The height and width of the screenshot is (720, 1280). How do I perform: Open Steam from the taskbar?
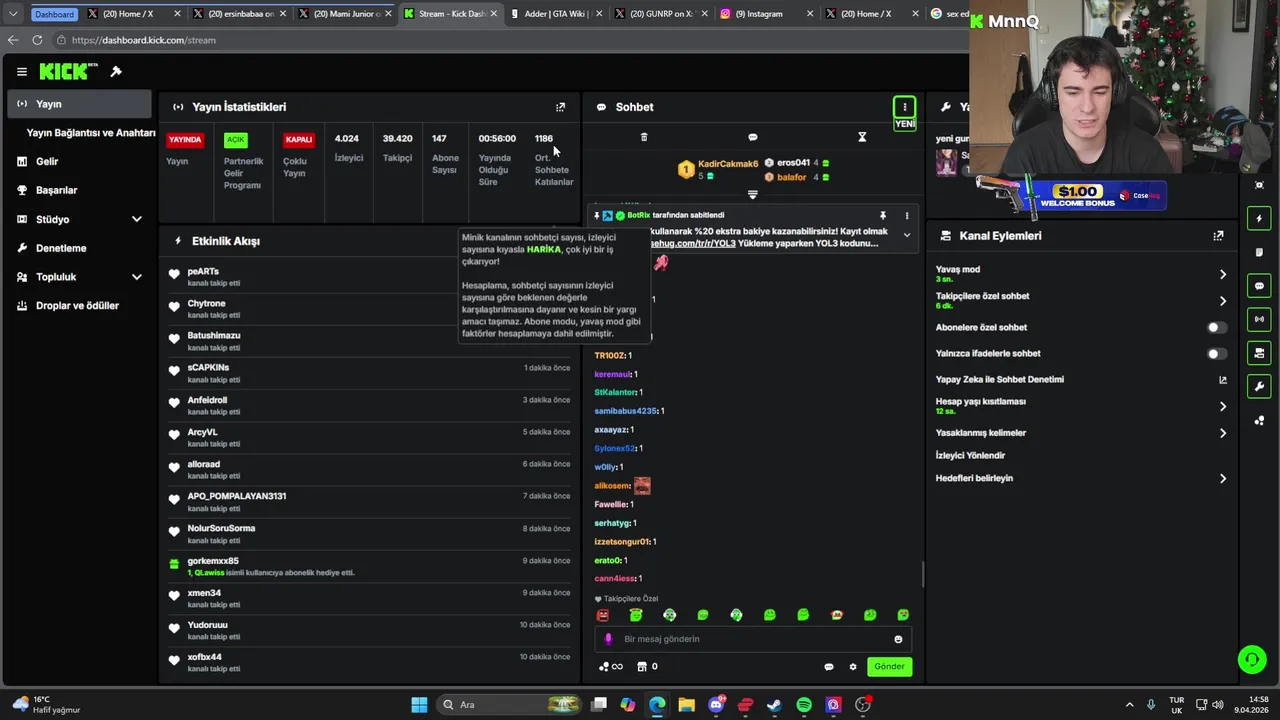point(774,705)
